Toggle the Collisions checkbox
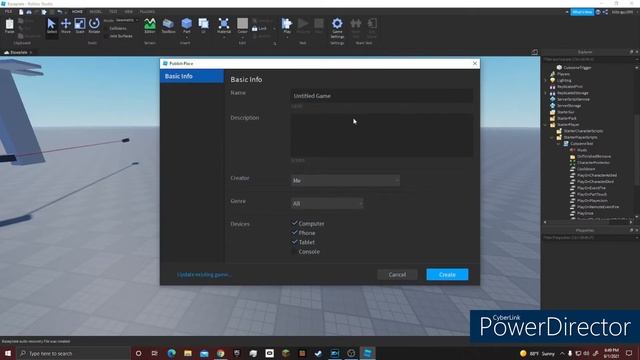The width and height of the screenshot is (640, 360). click(106, 28)
